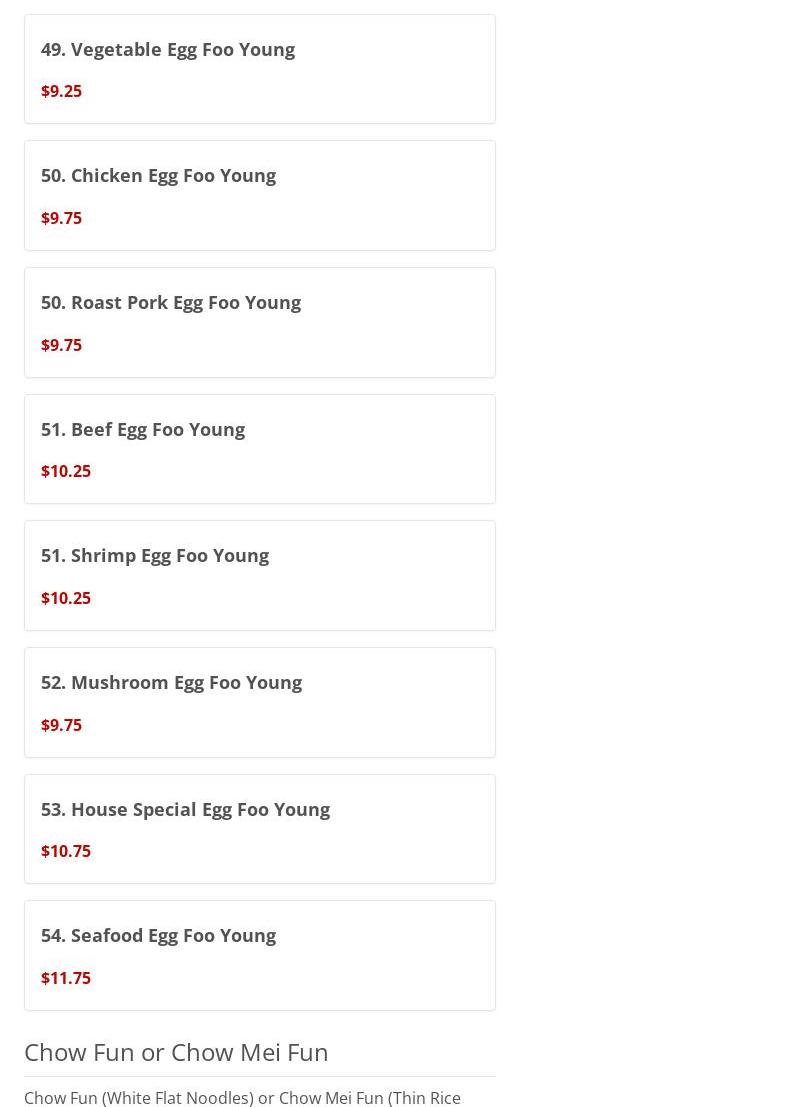Click the Chow Fun noodle description text

pyautogui.click(x=242, y=1097)
